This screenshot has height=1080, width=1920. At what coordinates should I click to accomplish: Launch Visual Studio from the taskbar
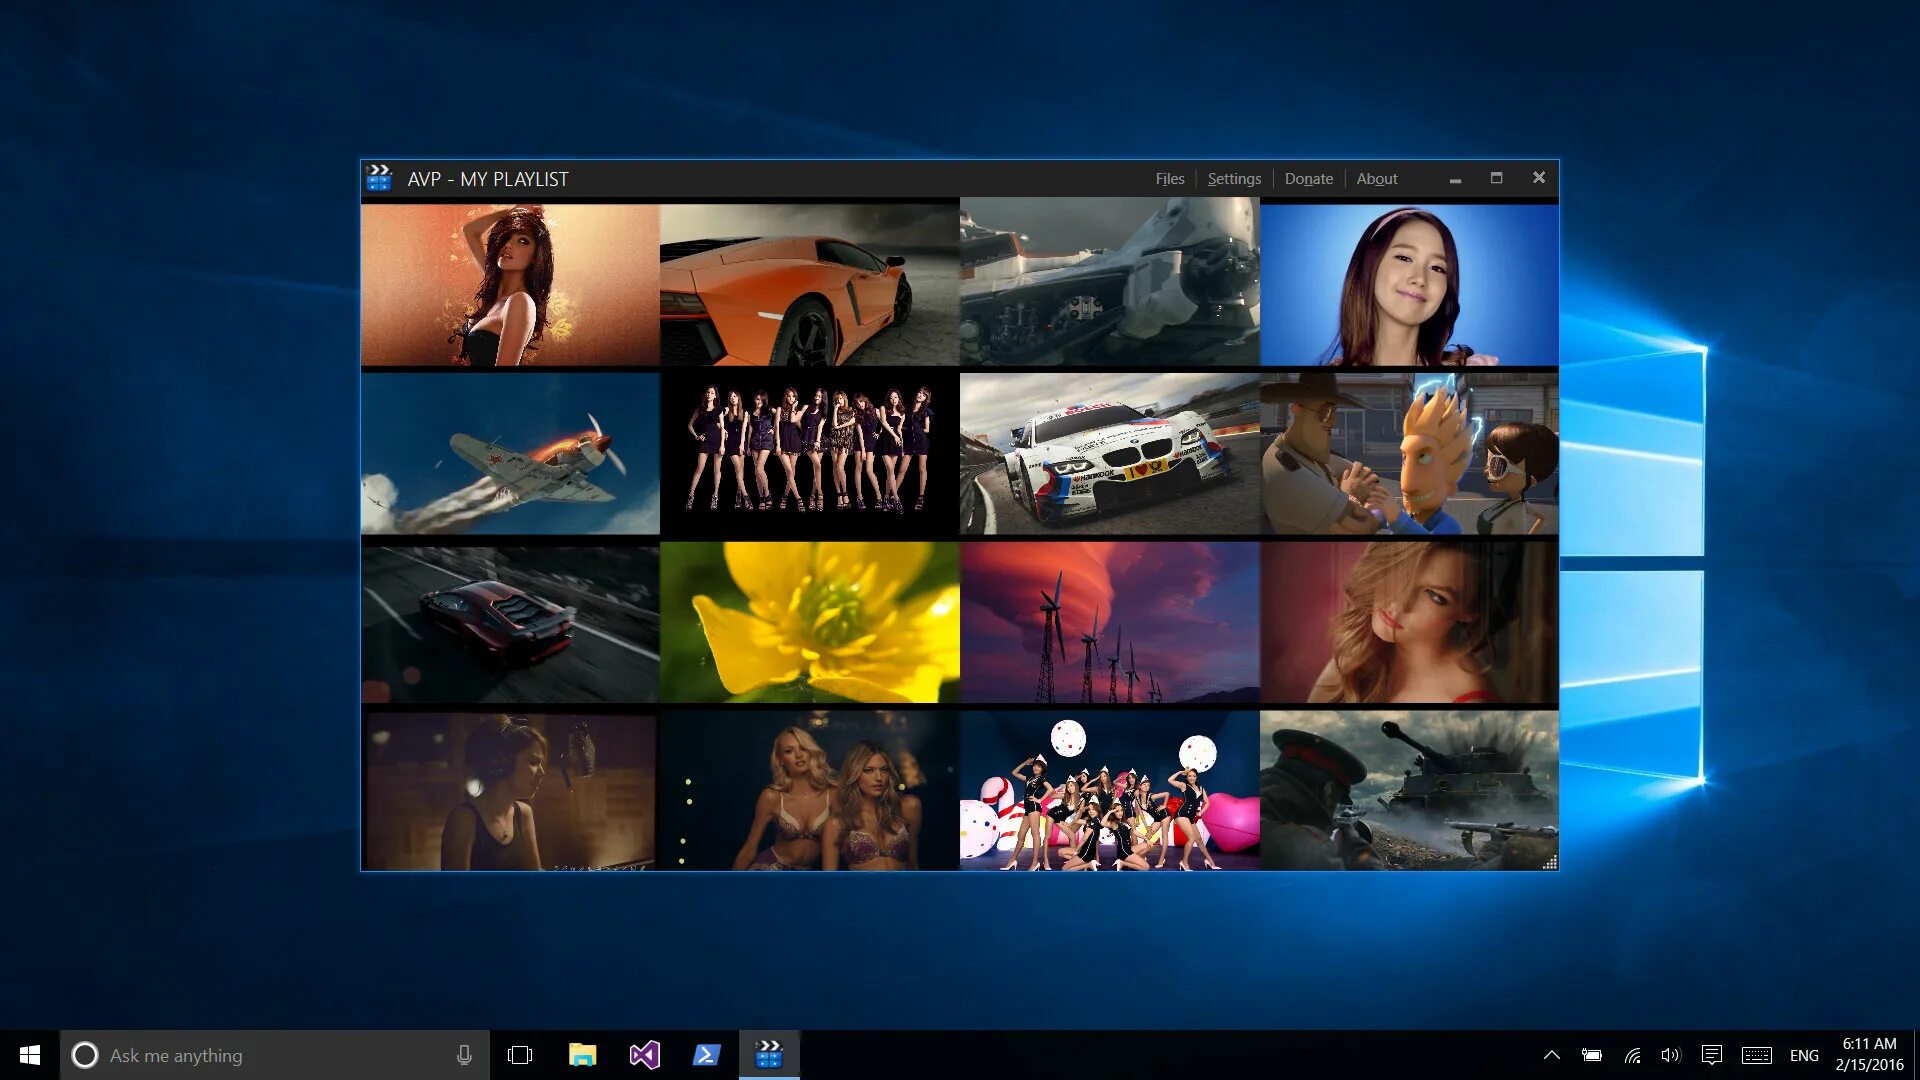click(645, 1054)
